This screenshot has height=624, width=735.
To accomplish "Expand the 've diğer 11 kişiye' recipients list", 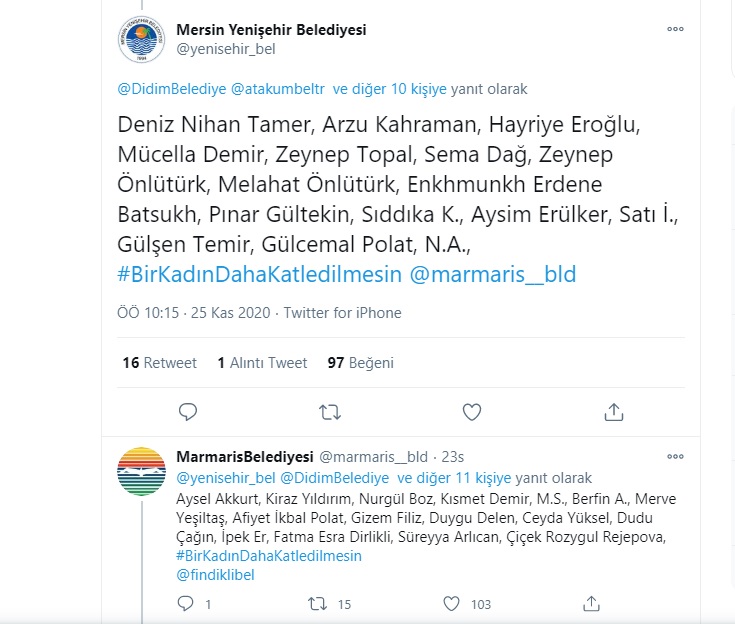I will coord(454,478).
